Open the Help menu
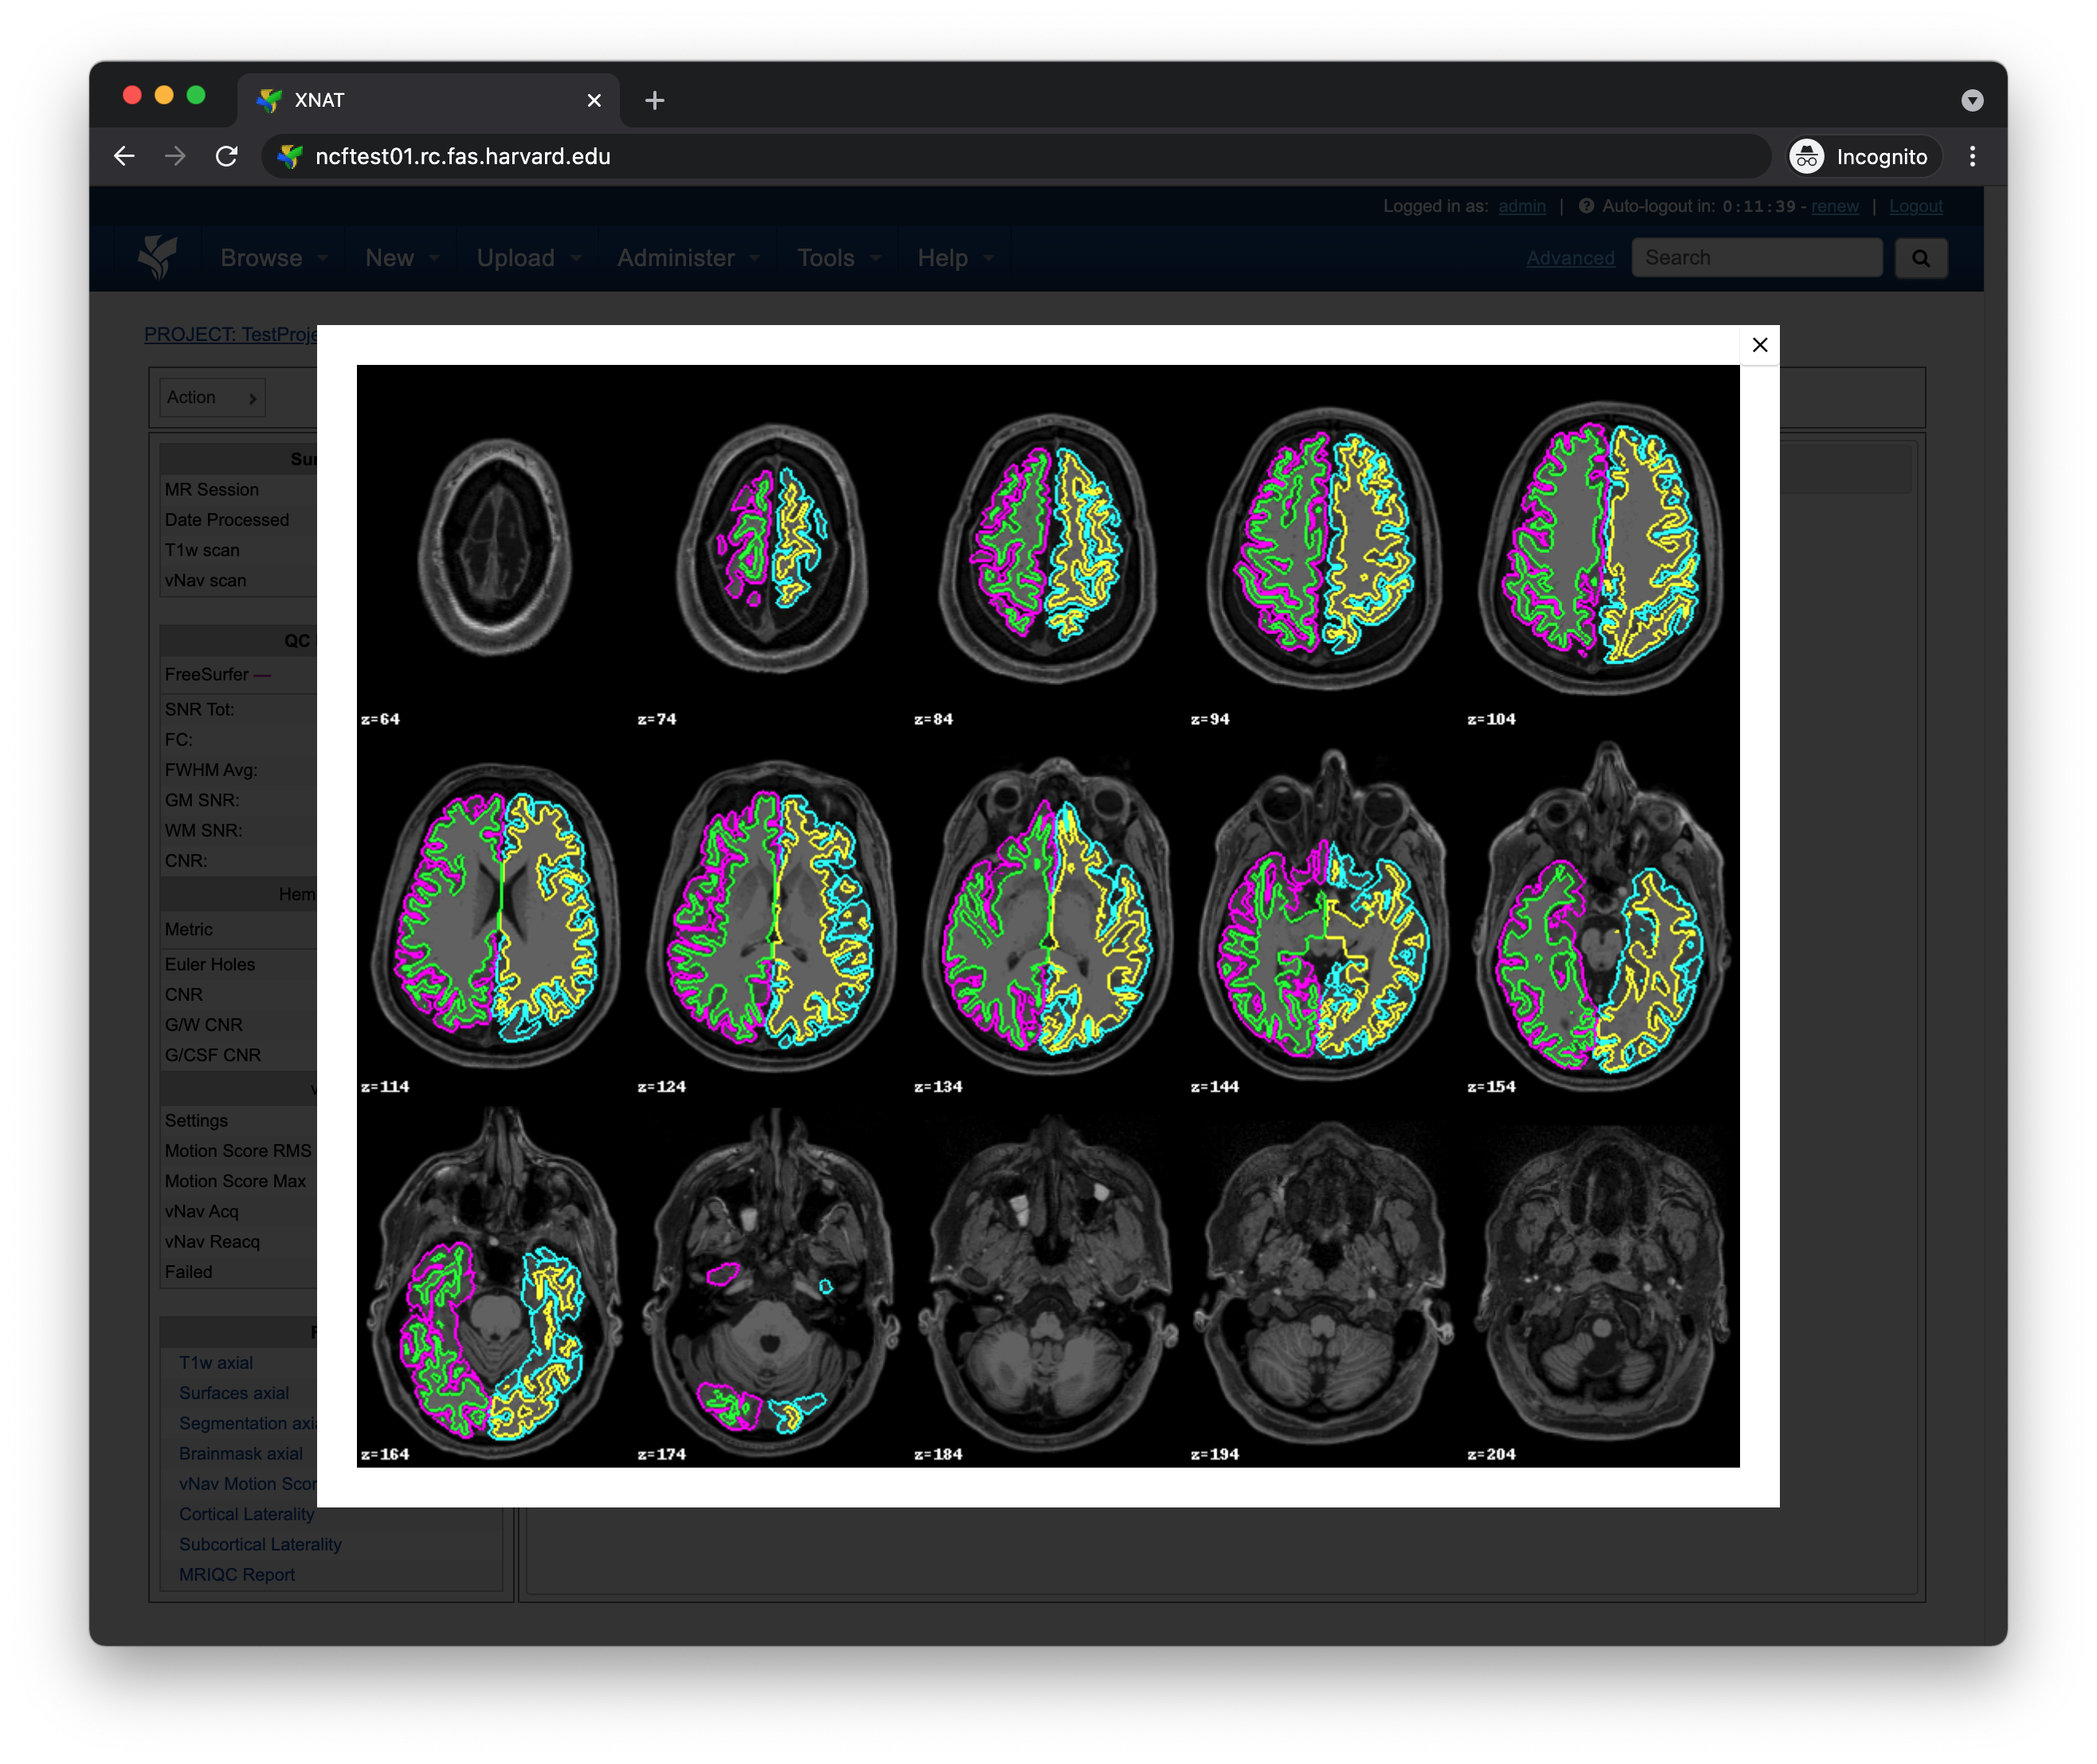Screen dimensions: 2097x1764 coord(955,258)
